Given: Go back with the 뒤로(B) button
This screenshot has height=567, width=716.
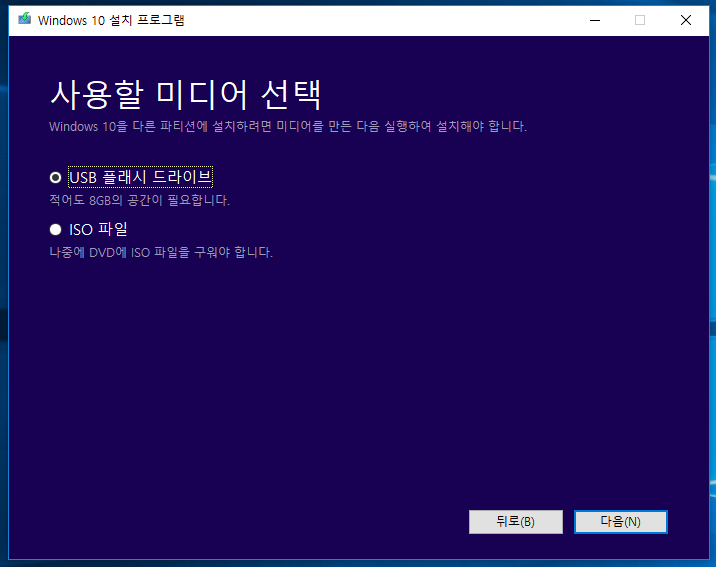Looking at the screenshot, I should [516, 521].
